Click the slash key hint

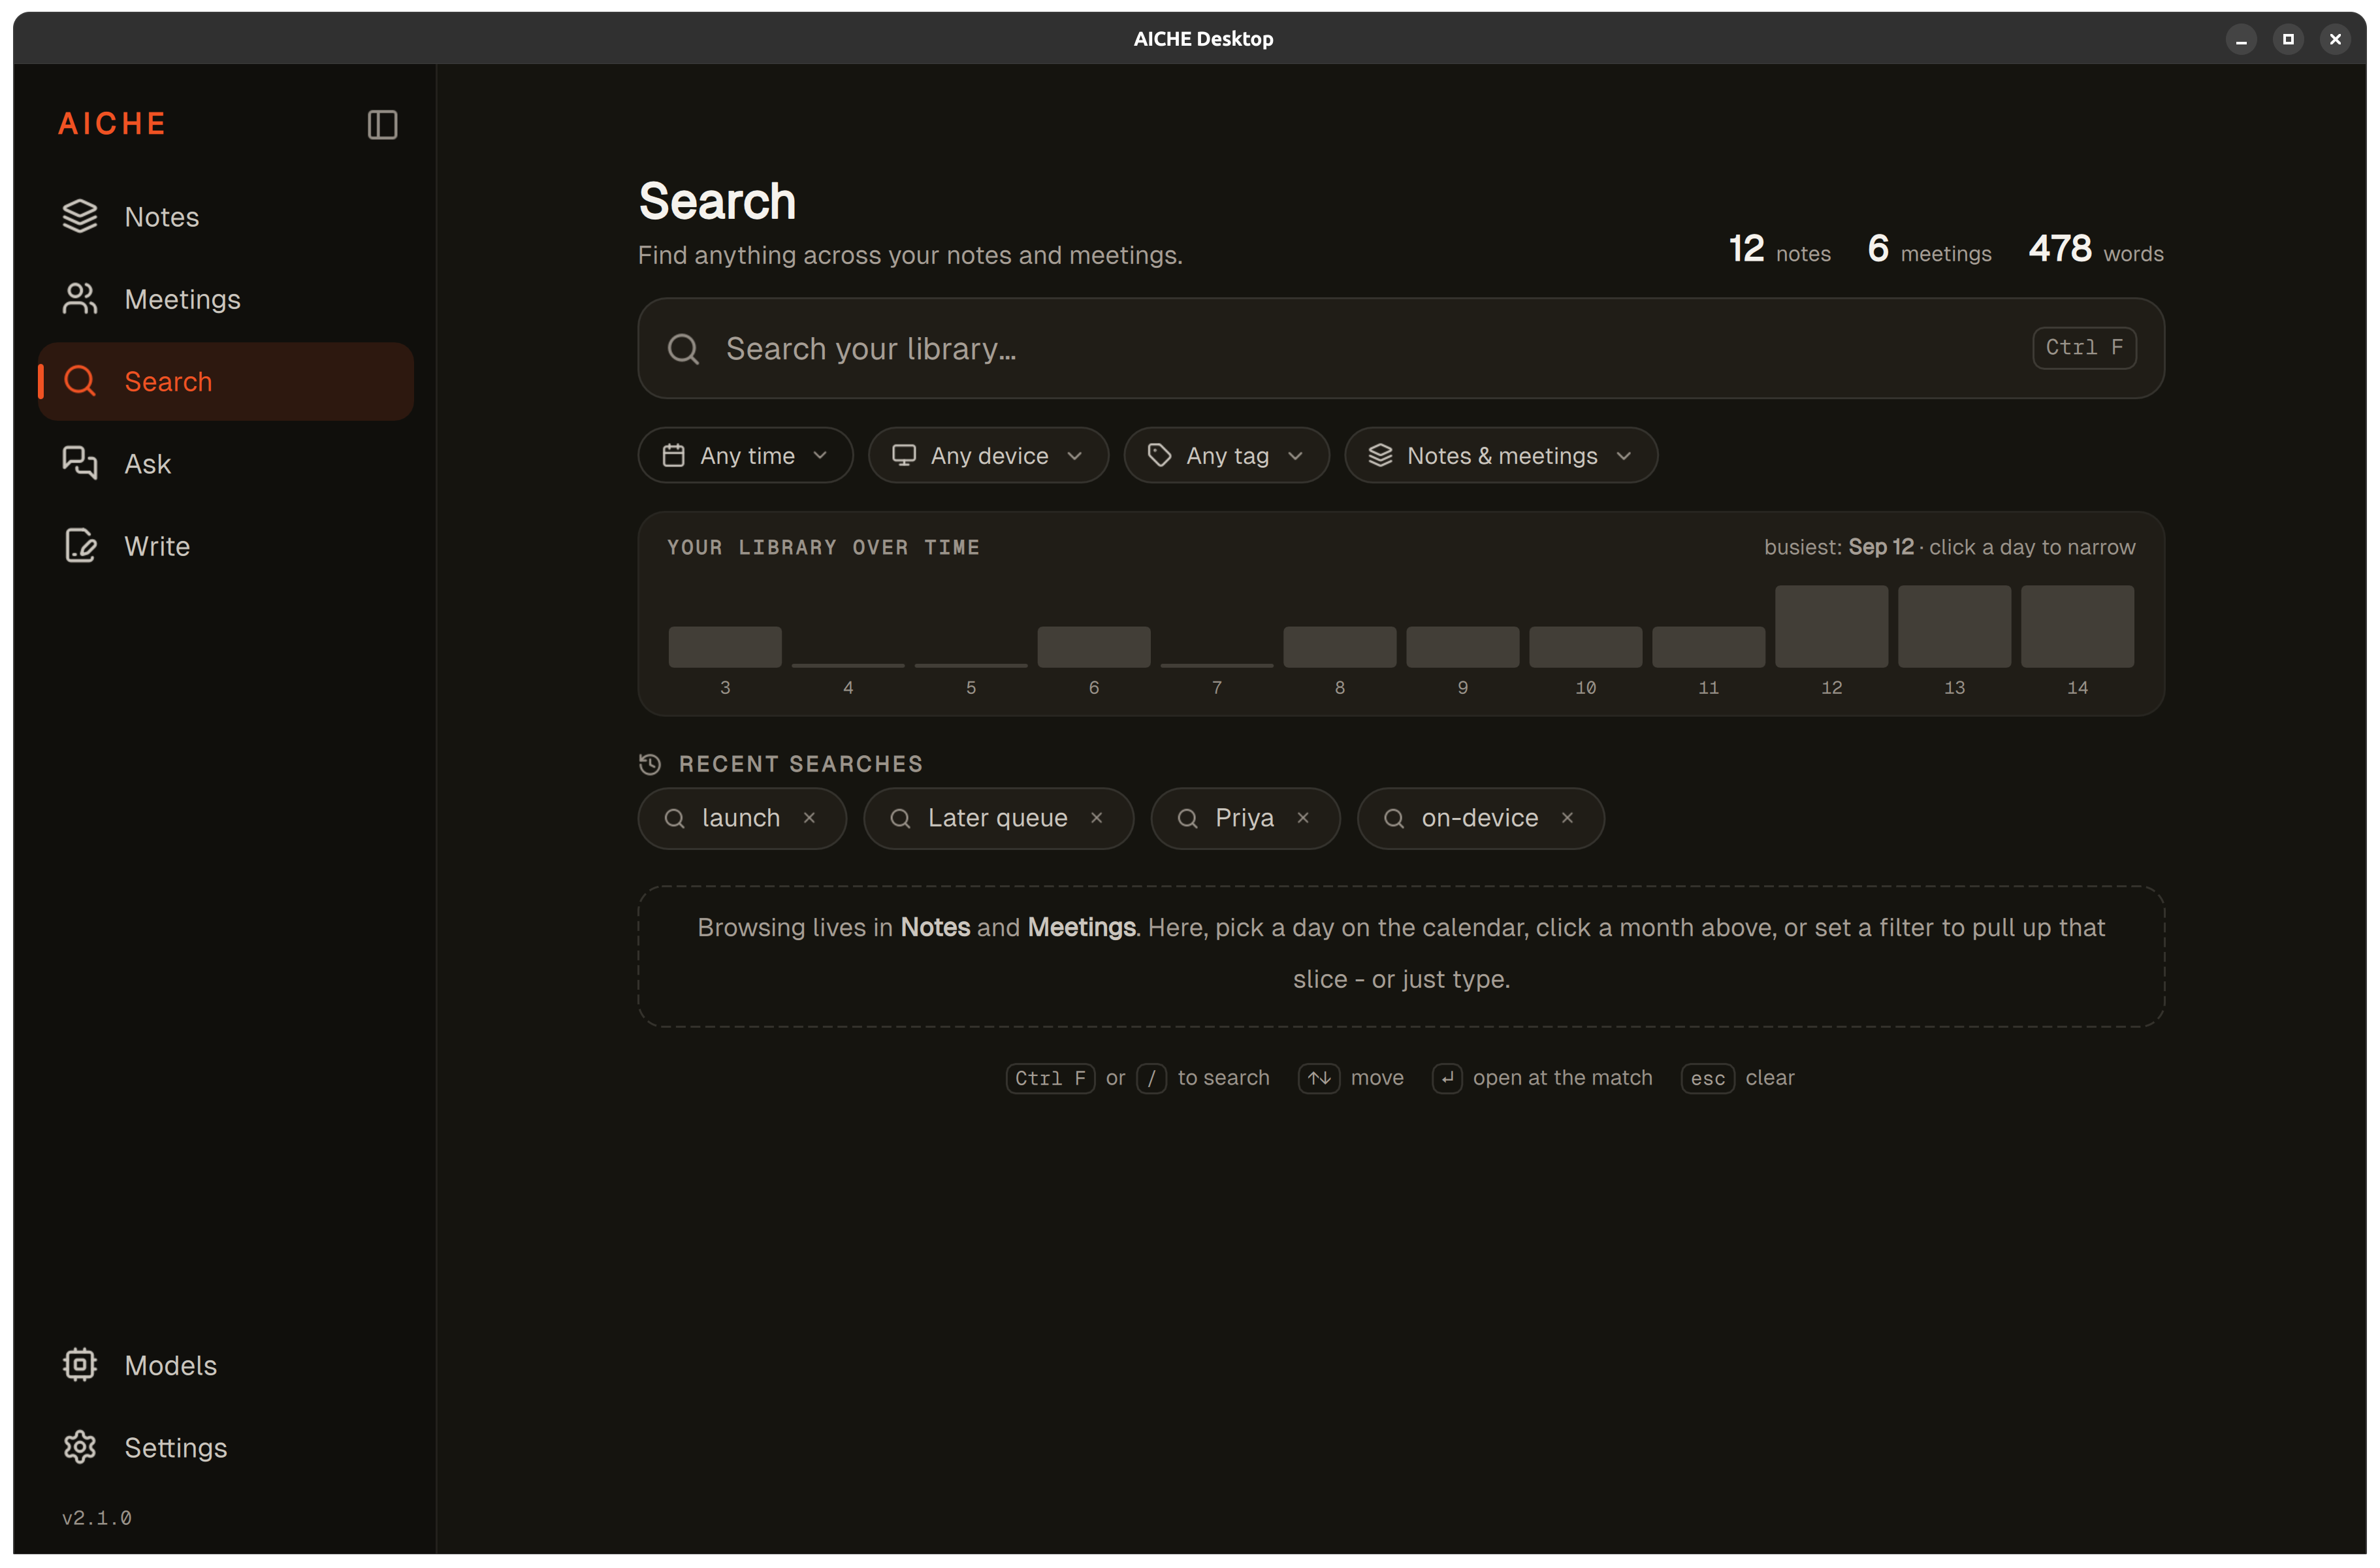[1151, 1079]
